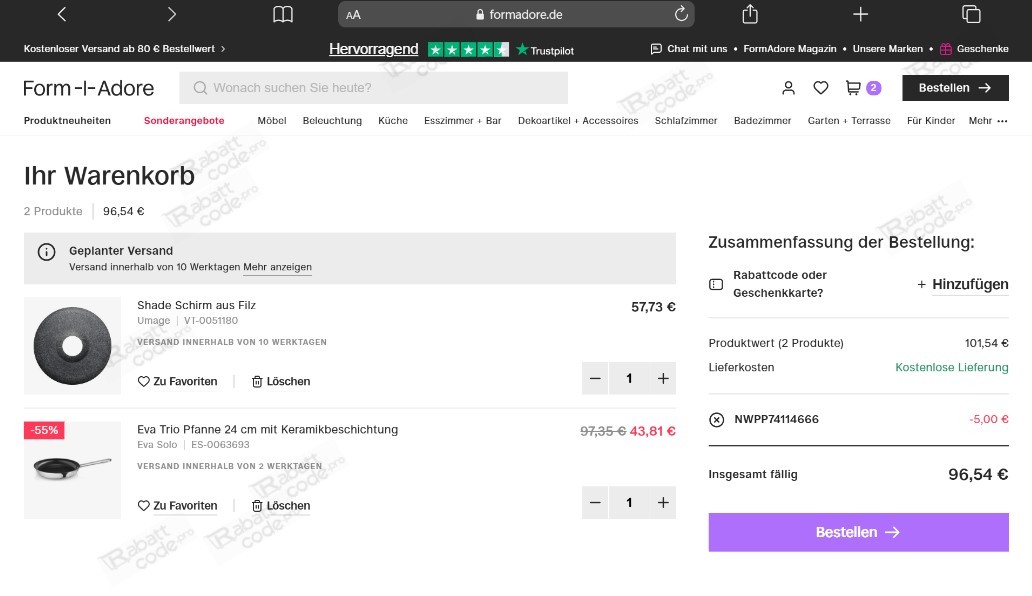1032x596 pixels.
Task: Open the Safari share sheet icon
Action: click(750, 14)
